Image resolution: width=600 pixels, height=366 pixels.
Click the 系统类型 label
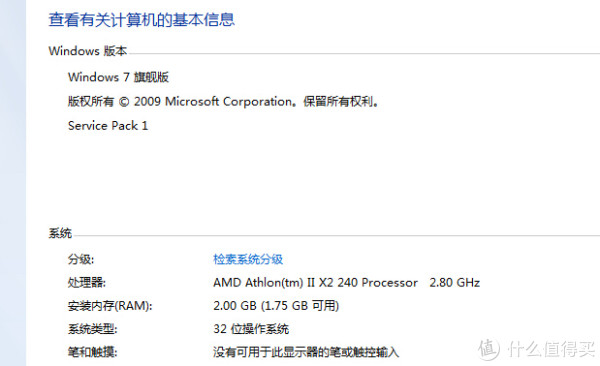92,329
